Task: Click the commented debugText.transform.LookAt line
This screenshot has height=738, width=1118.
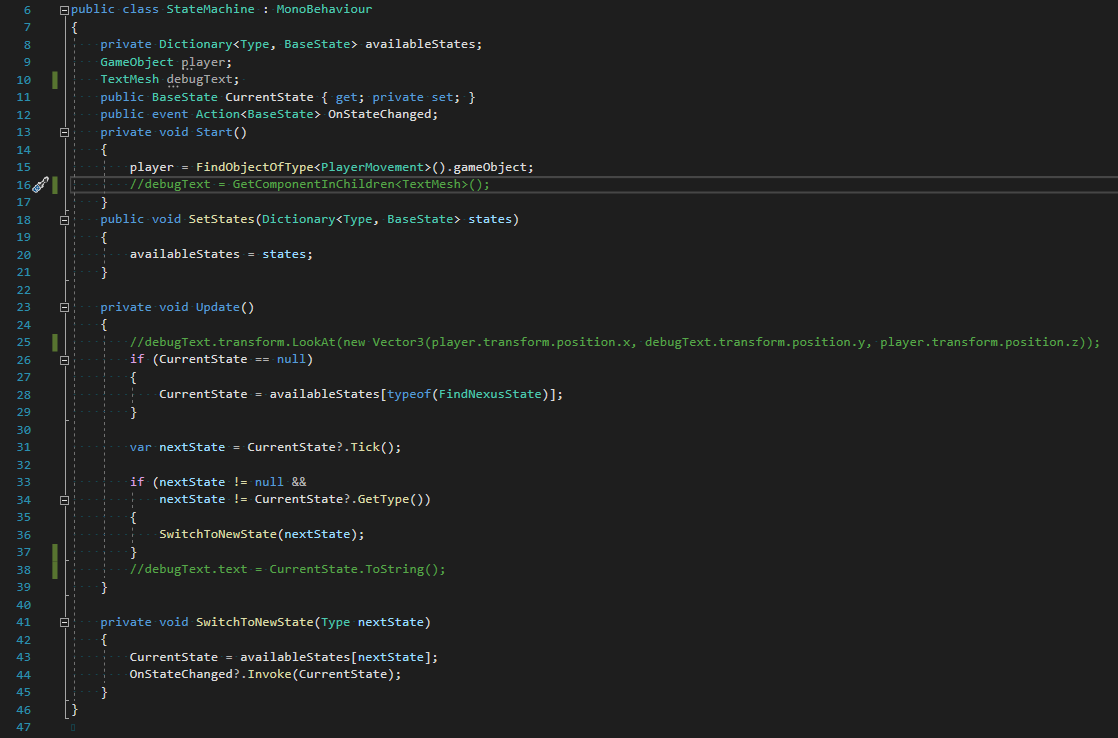Action: click(615, 342)
